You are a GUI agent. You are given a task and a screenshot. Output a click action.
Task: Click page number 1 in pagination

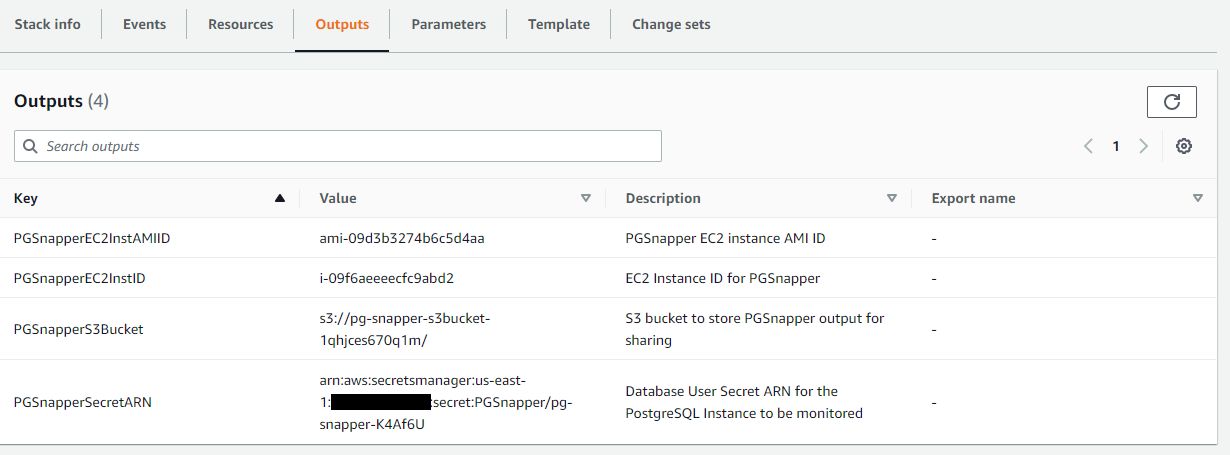point(1116,146)
